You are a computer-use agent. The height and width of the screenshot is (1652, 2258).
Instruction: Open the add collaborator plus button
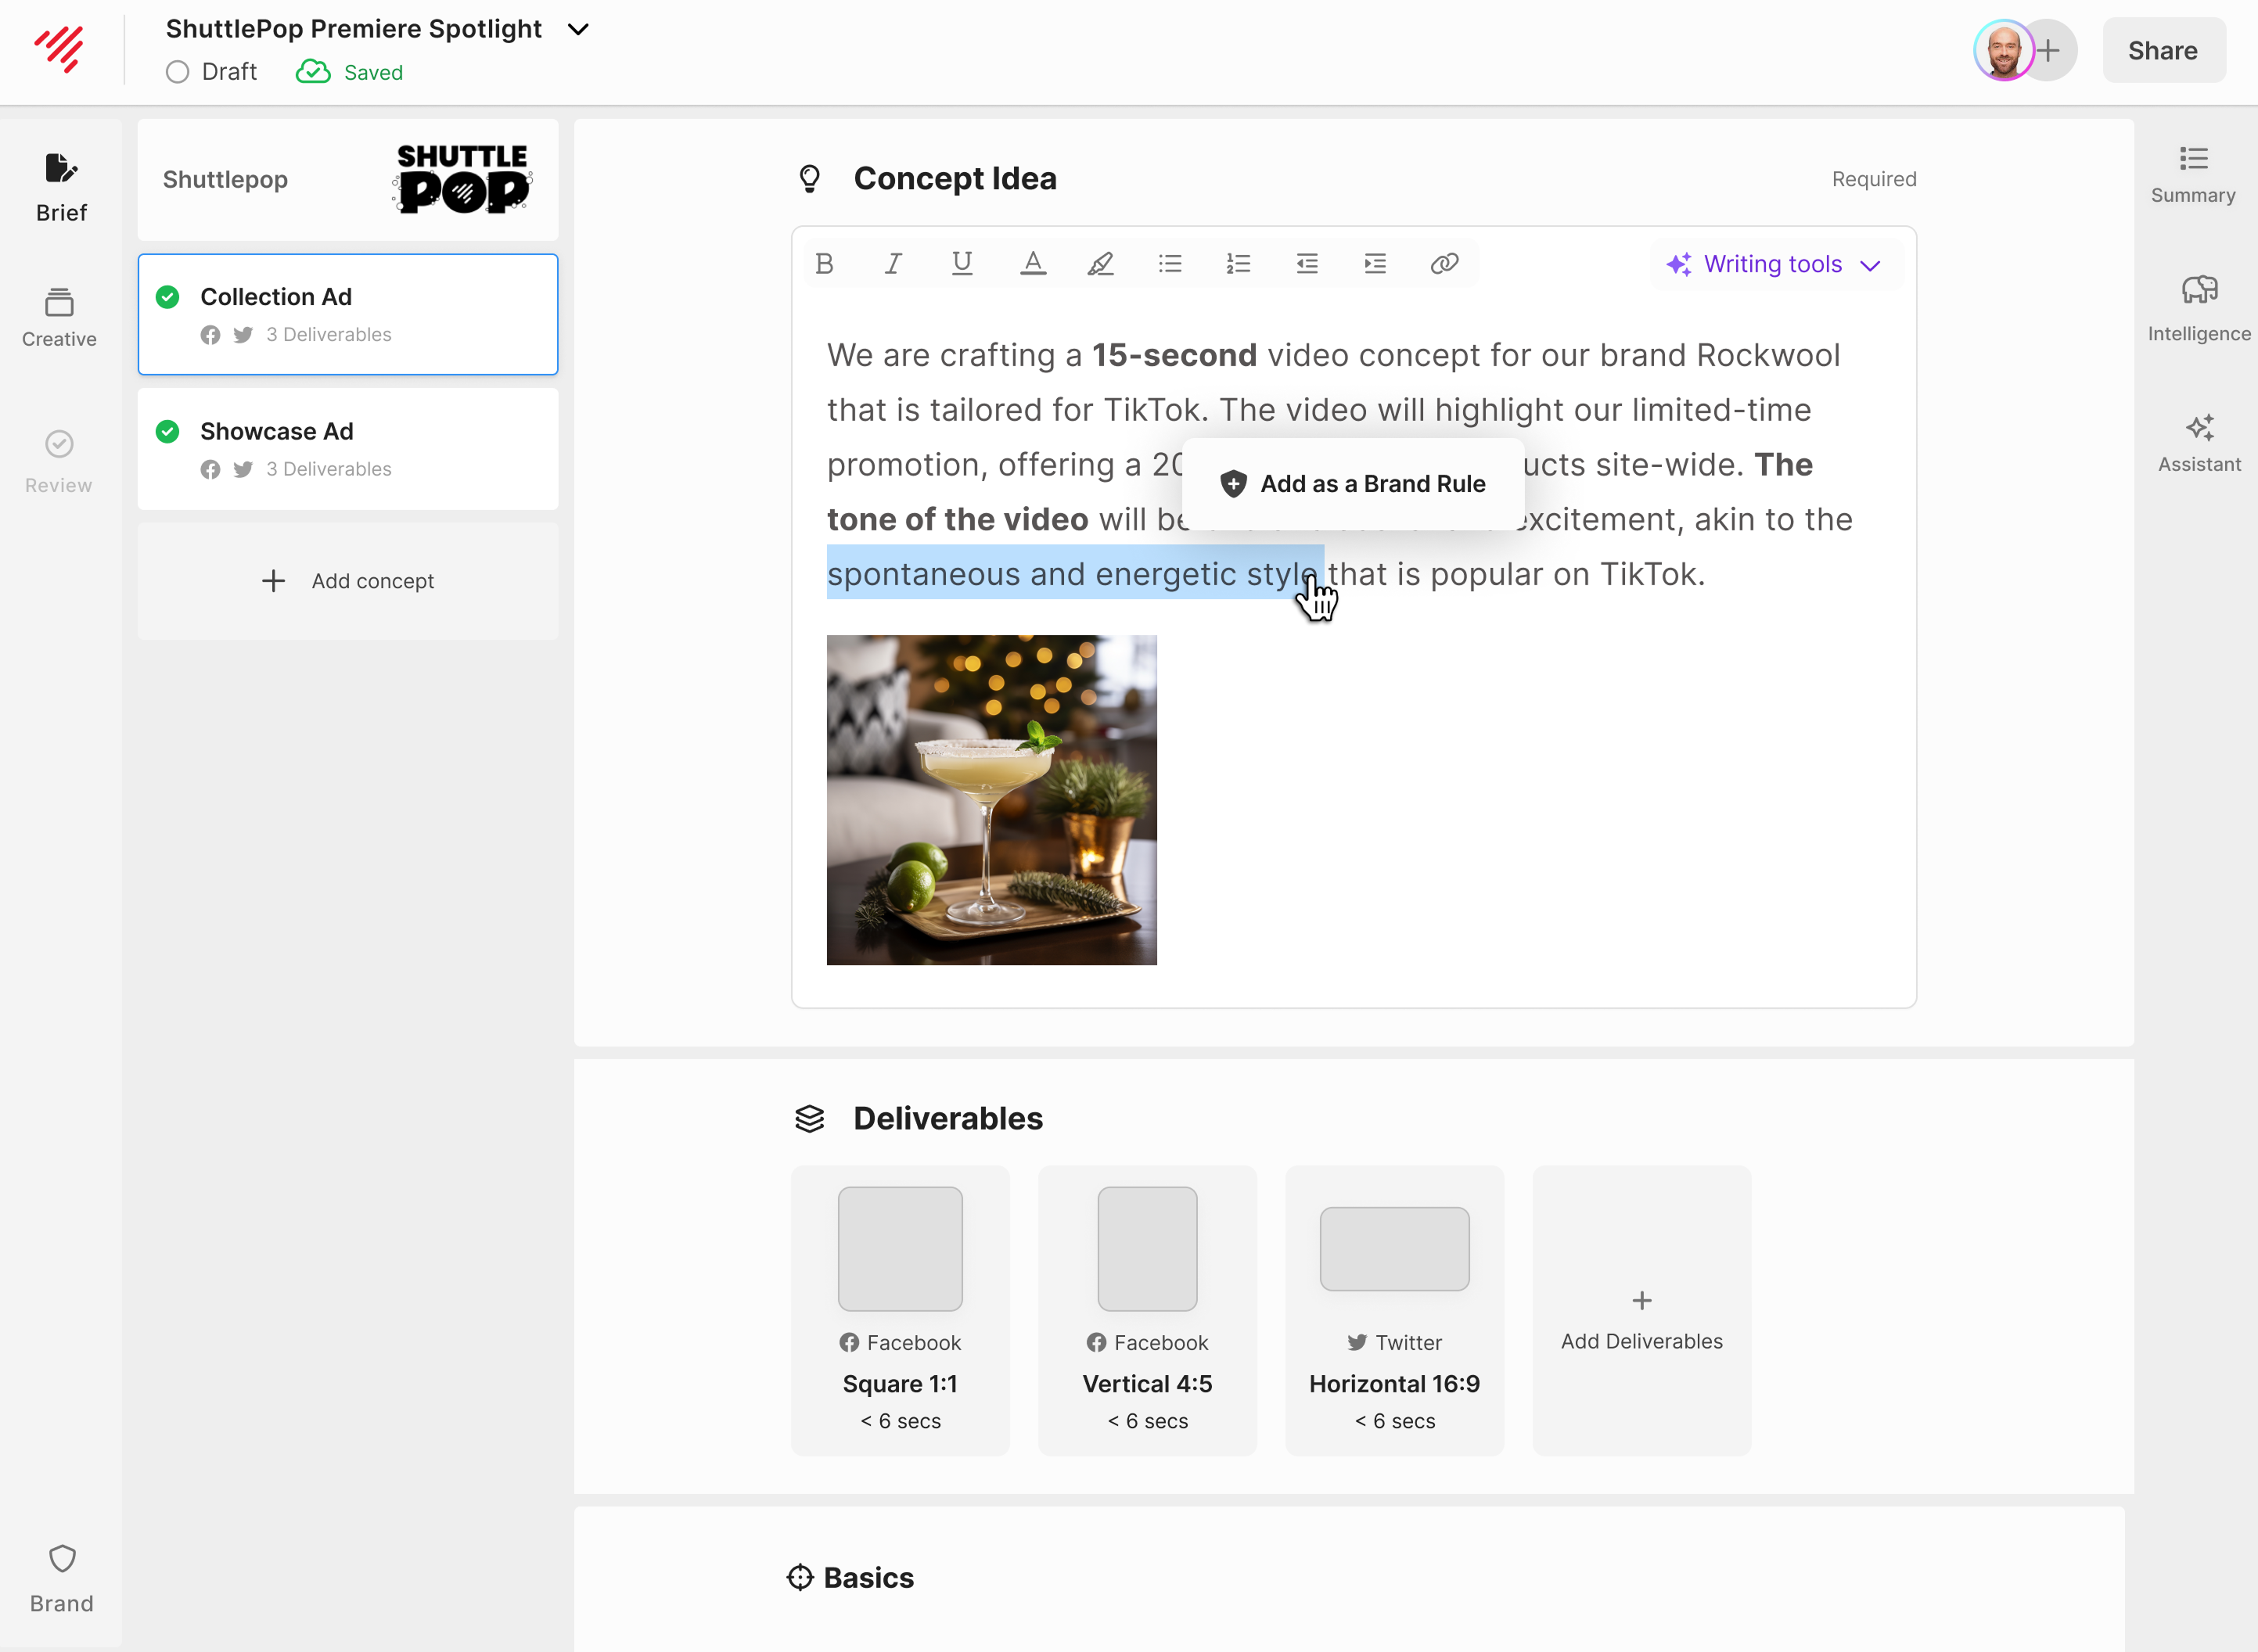[2049, 50]
